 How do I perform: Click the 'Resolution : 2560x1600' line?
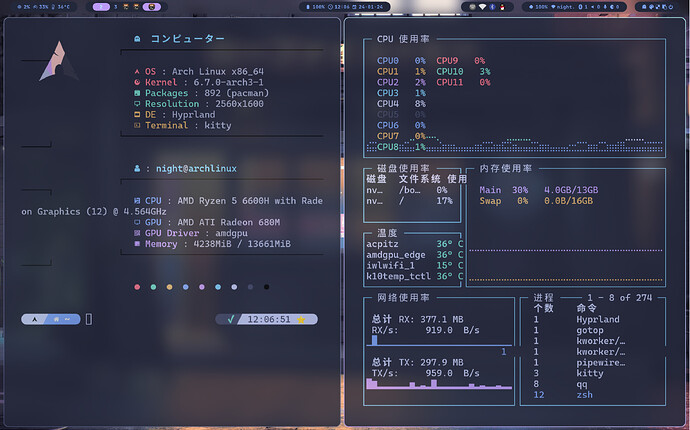[x=199, y=104]
